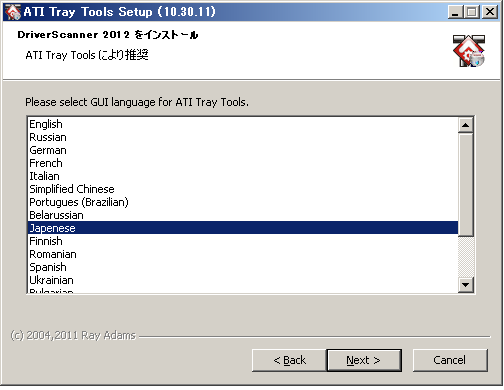Screen dimensions: 504x390
Task: Select Russian in the GUI language list
Action: click(x=243, y=137)
